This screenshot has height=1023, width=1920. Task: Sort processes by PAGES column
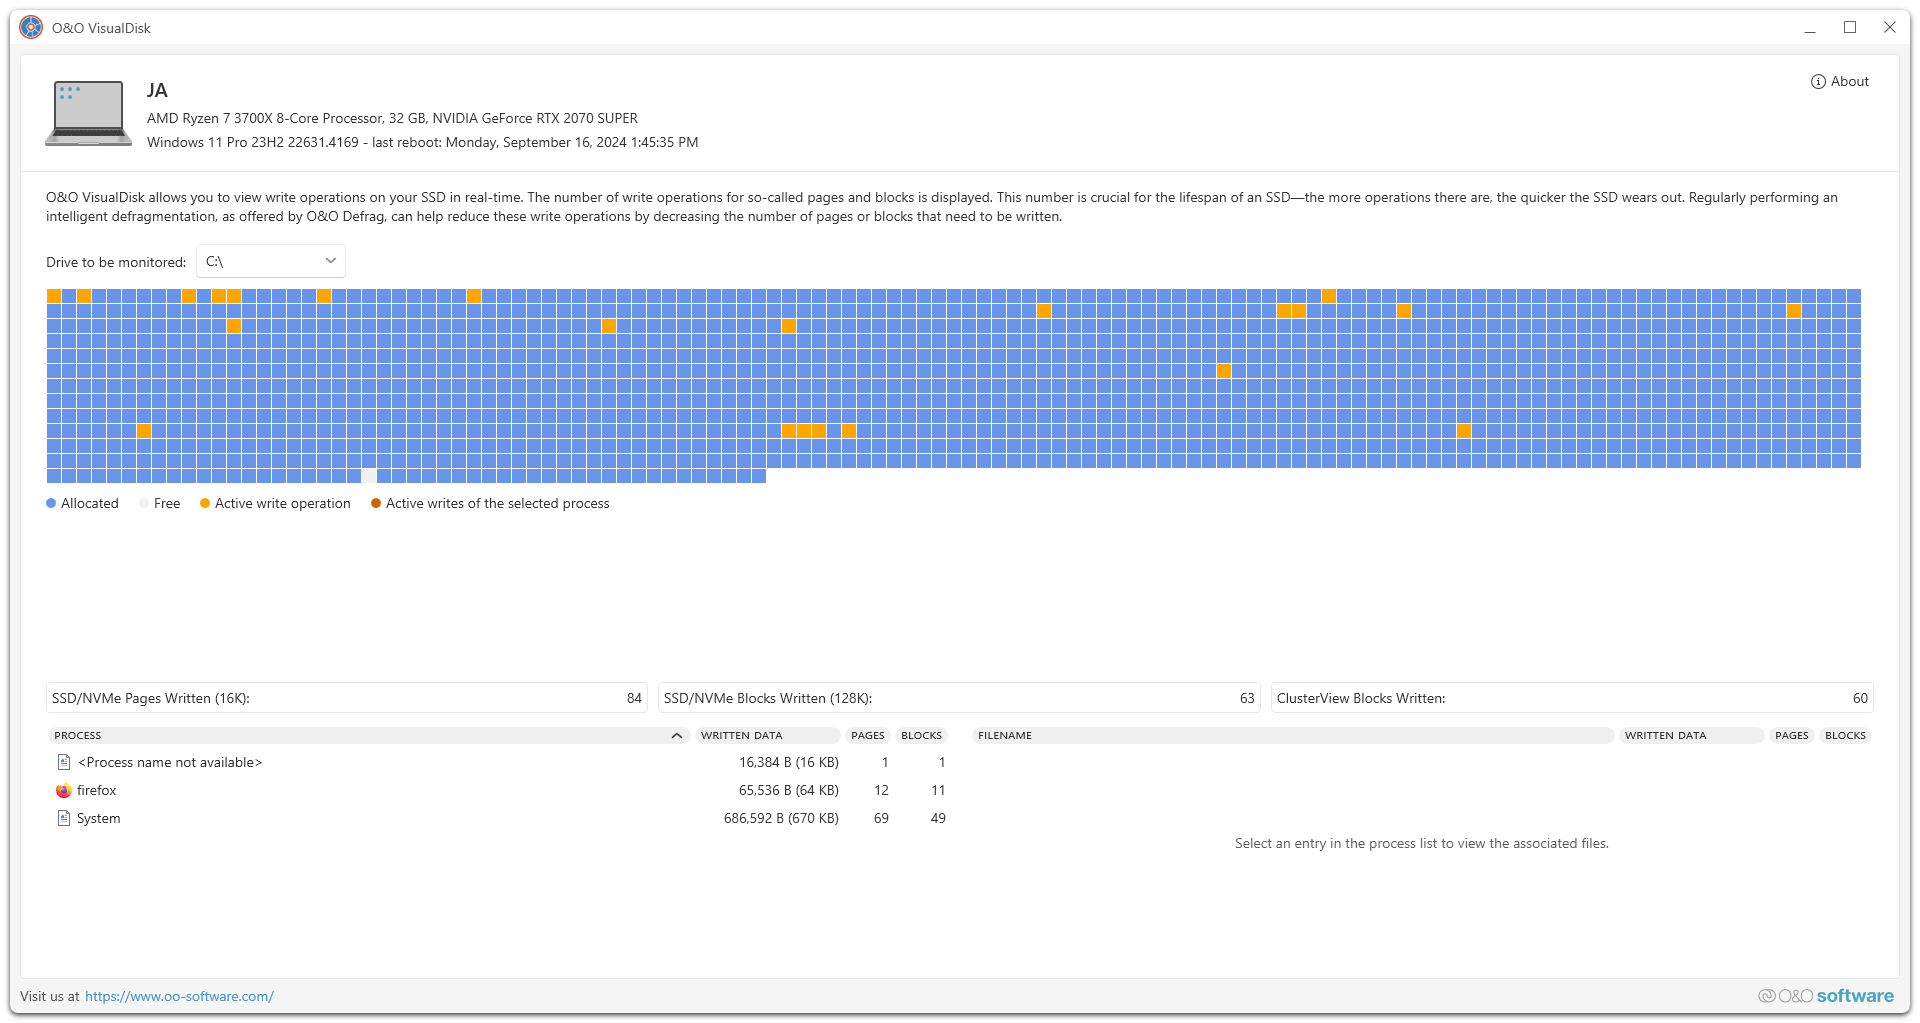pos(868,735)
